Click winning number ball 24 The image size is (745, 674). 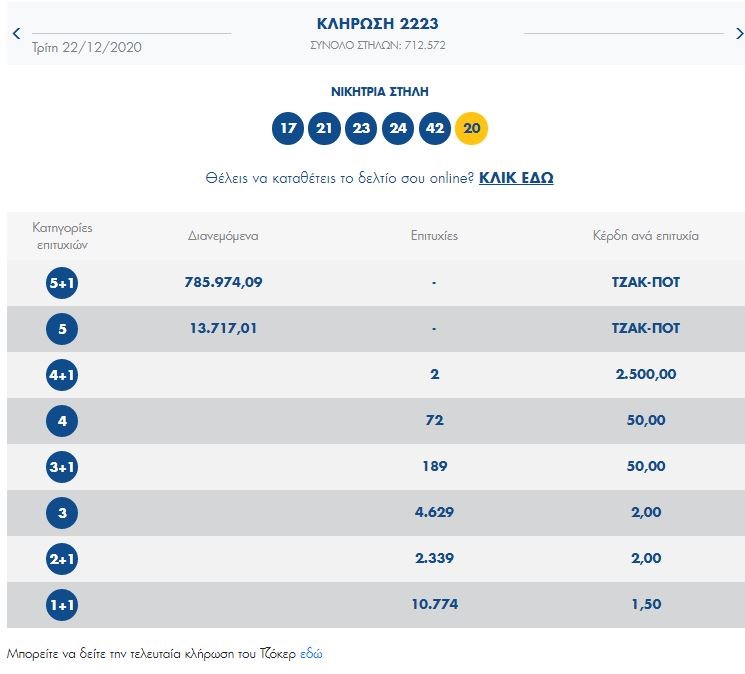(398, 129)
